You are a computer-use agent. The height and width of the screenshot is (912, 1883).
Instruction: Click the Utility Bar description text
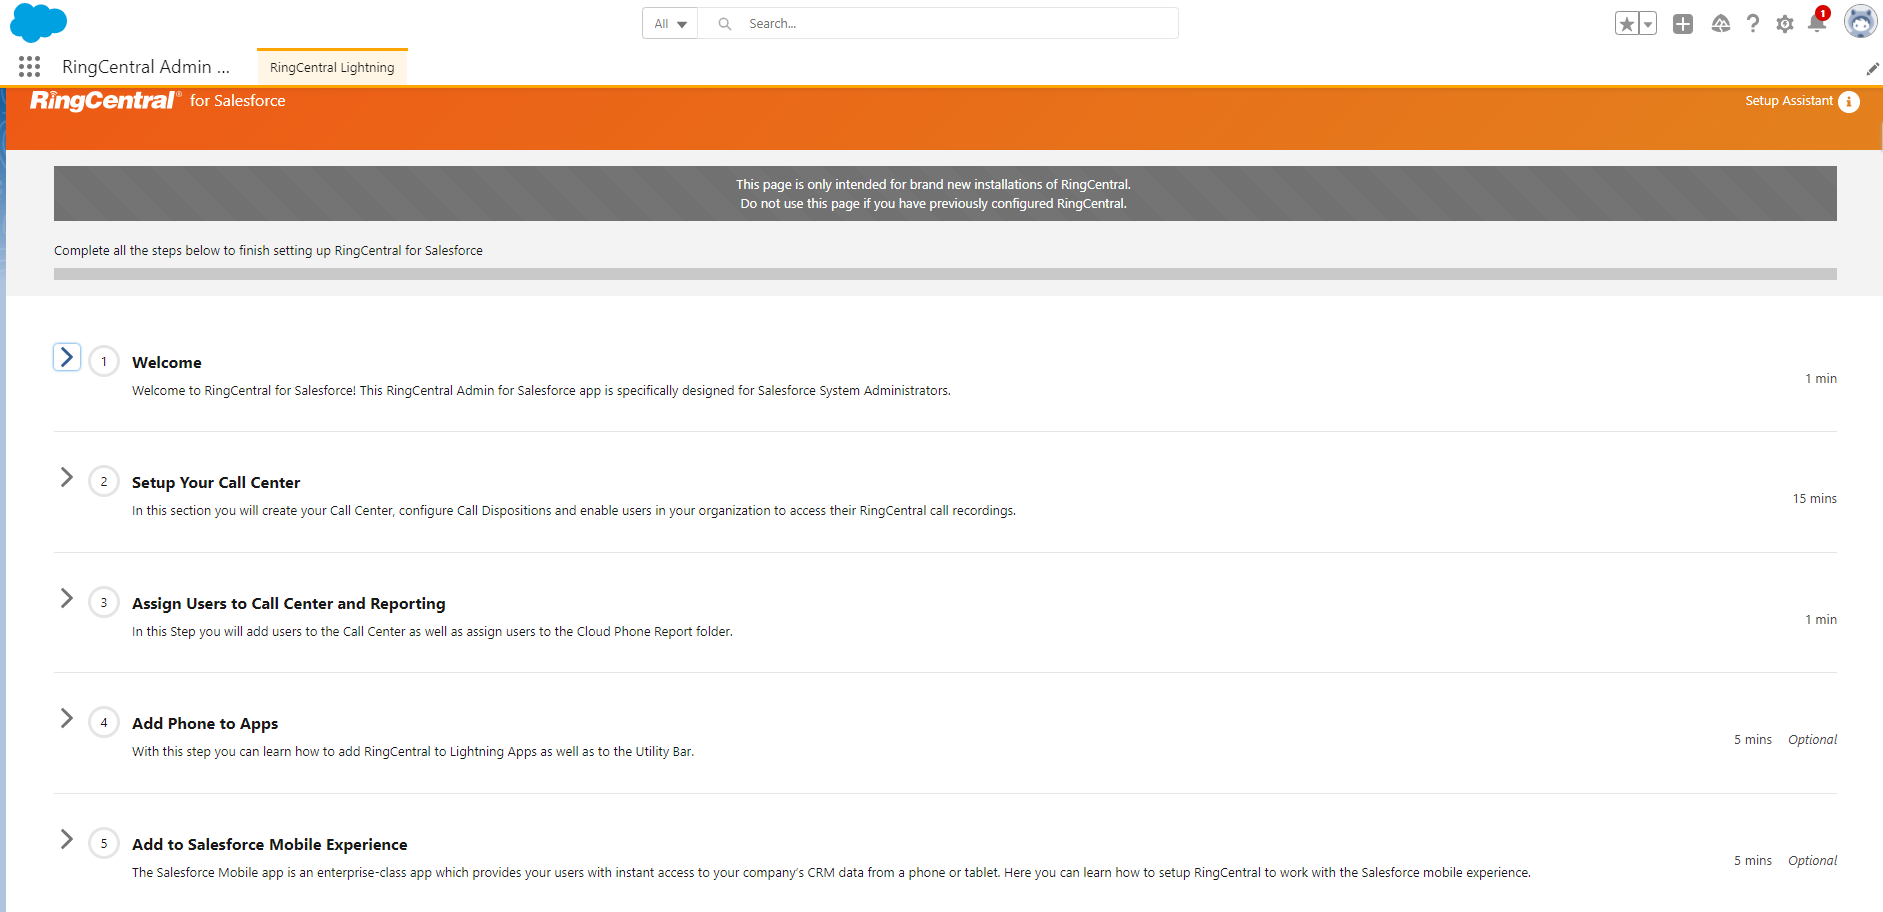click(x=413, y=752)
